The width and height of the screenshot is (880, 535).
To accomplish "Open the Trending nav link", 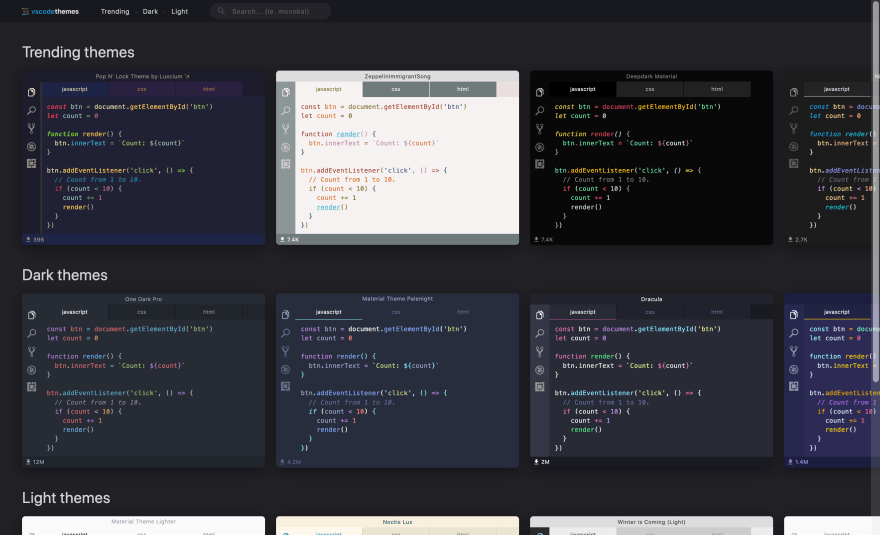I will (114, 11).
